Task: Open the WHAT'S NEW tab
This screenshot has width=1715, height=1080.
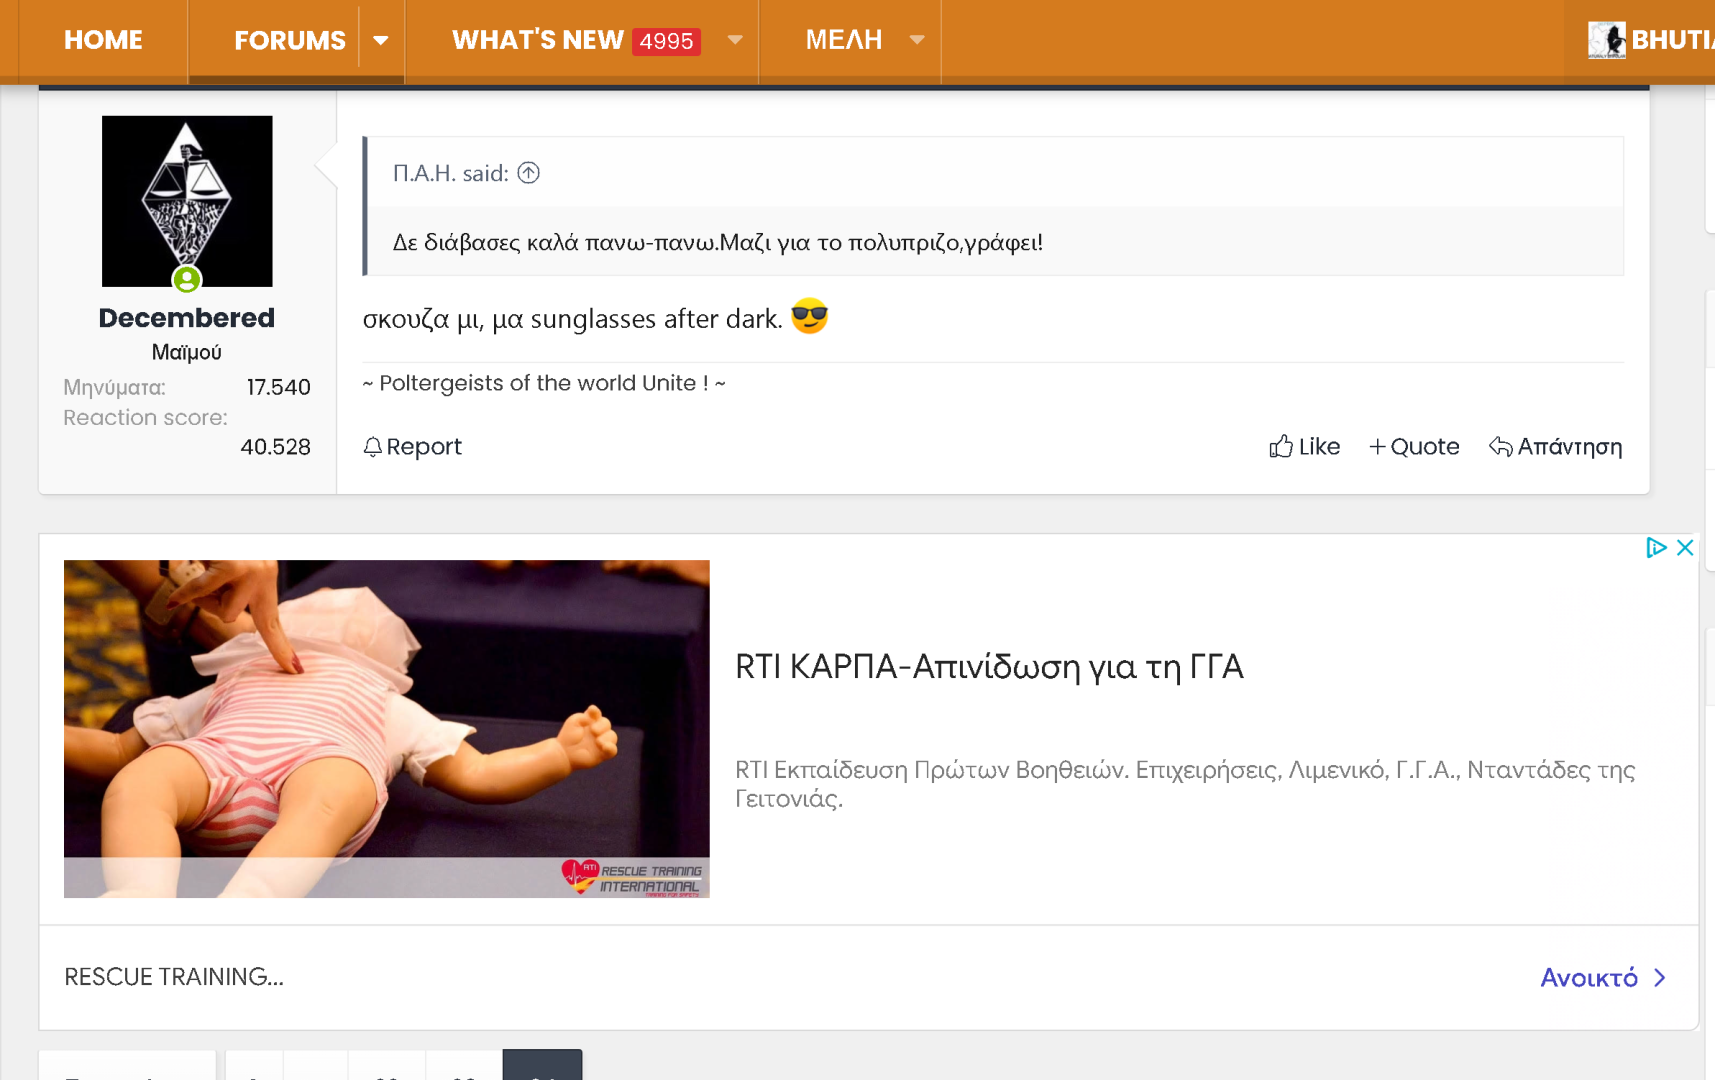Action: (538, 40)
